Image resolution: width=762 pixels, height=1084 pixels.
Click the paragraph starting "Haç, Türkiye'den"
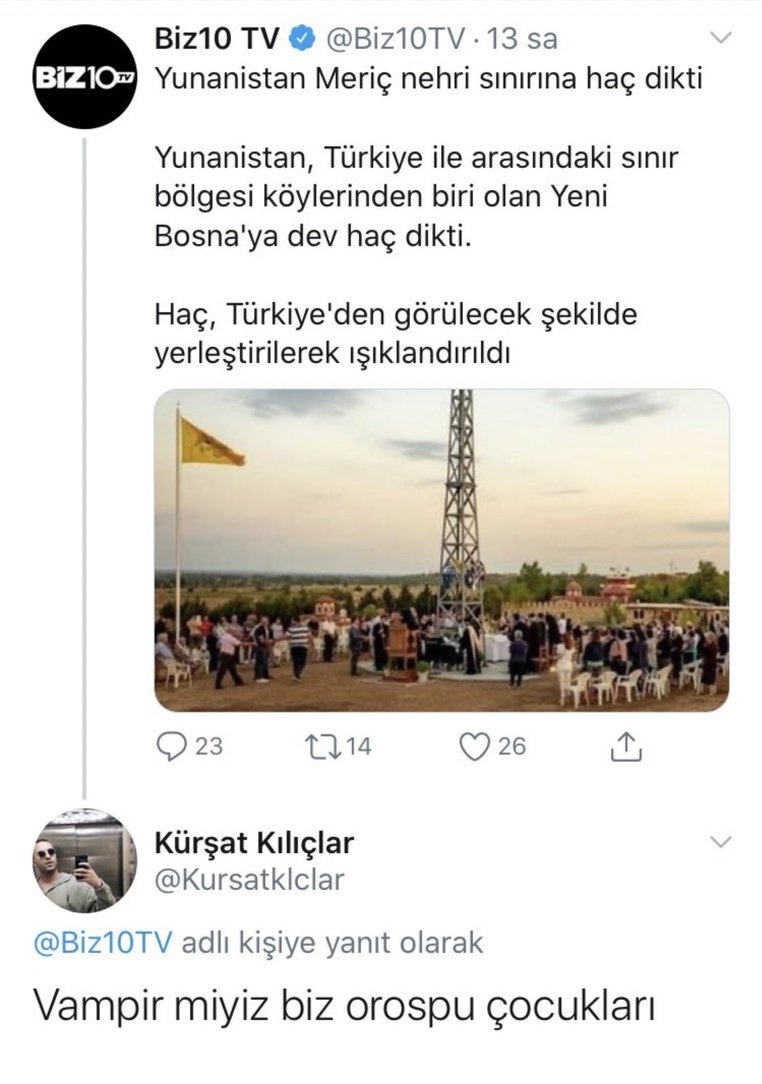point(396,335)
